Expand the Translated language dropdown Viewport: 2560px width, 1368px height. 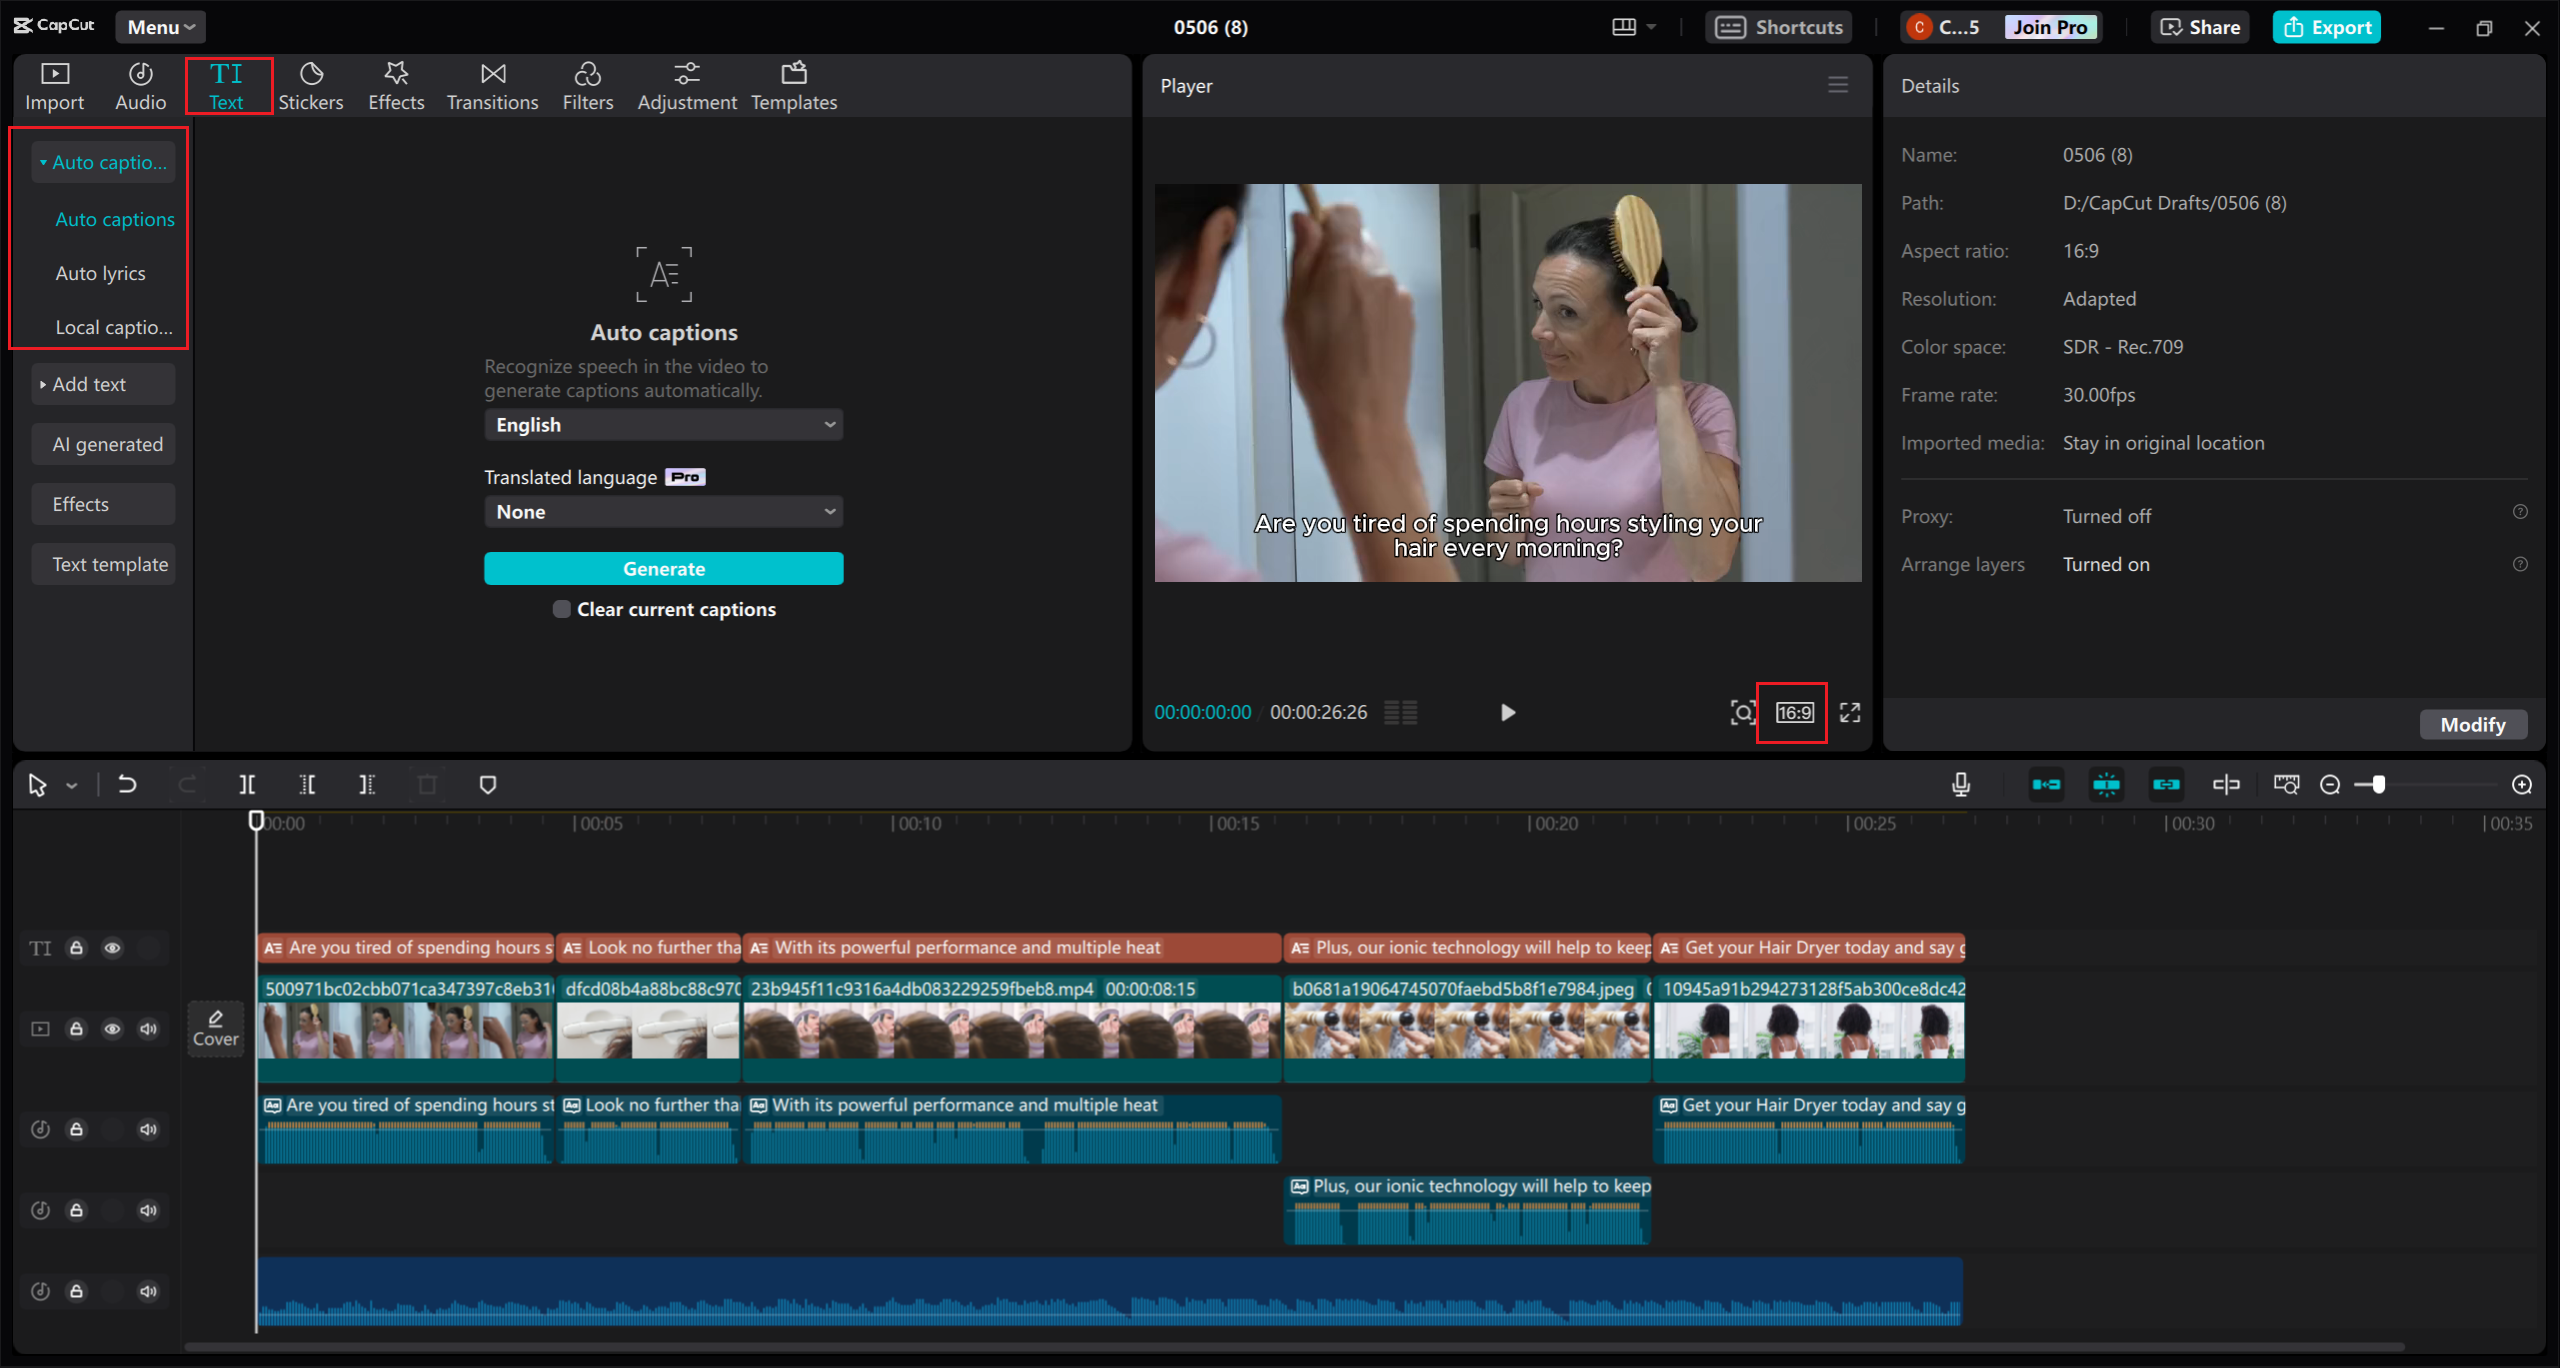tap(660, 511)
